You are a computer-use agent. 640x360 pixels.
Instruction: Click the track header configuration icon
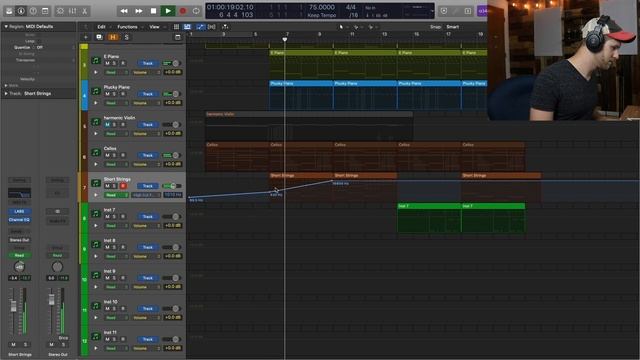(x=178, y=37)
